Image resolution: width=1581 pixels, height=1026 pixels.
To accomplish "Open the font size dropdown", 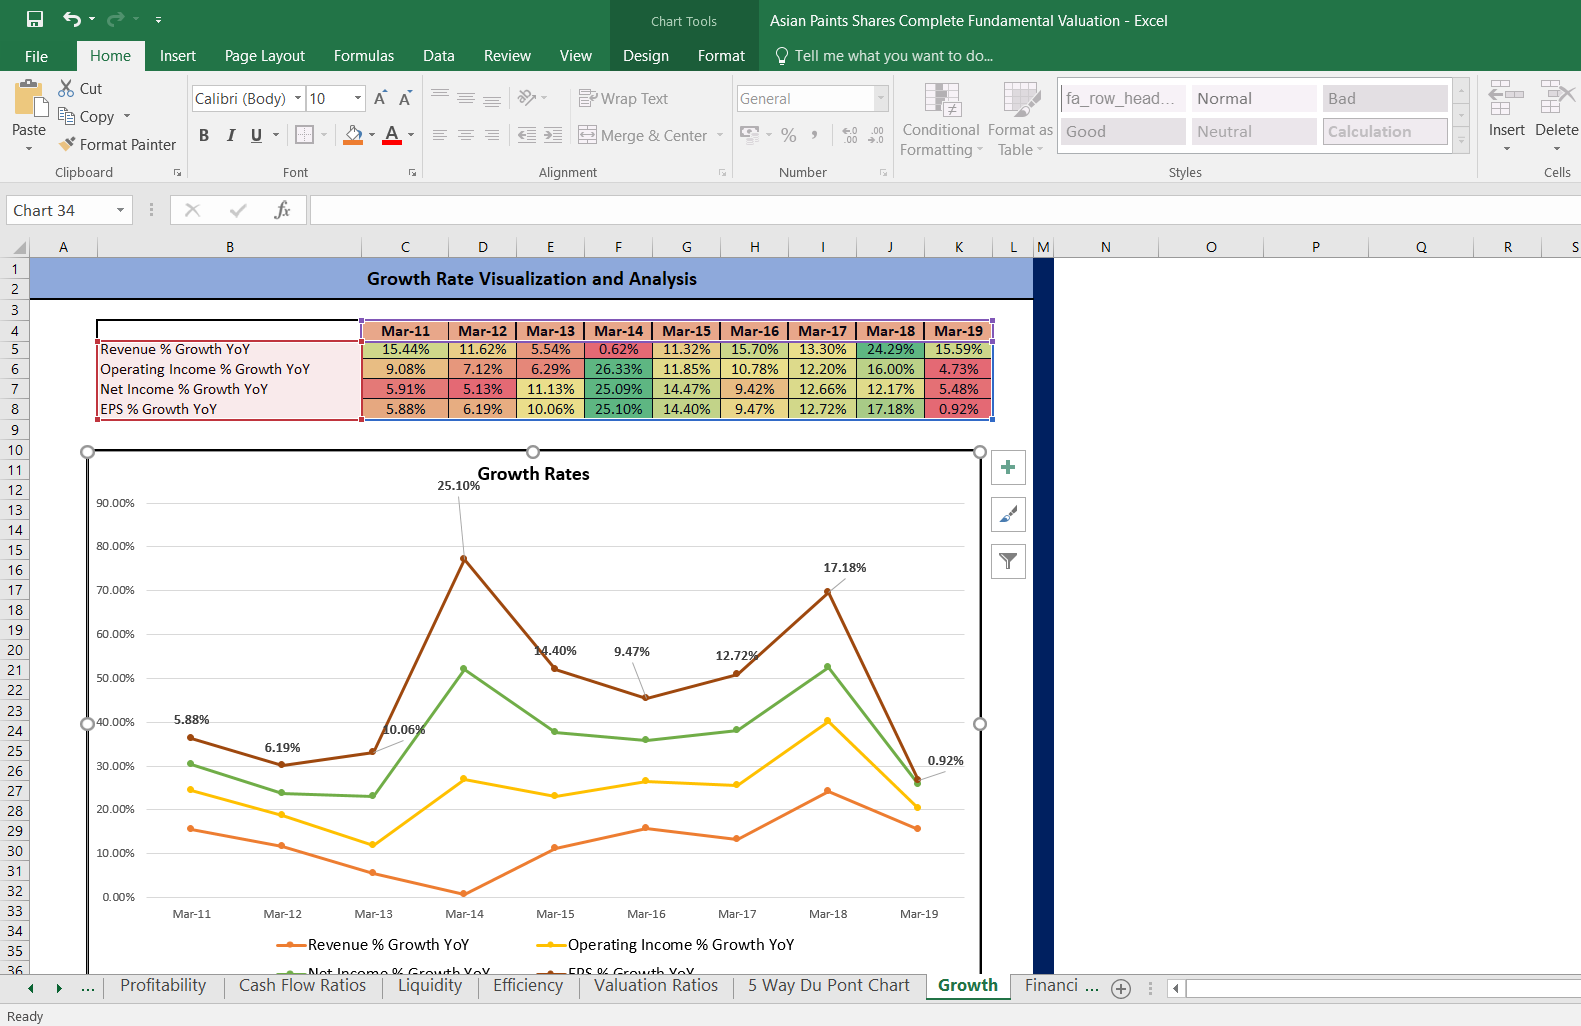I will [x=358, y=98].
